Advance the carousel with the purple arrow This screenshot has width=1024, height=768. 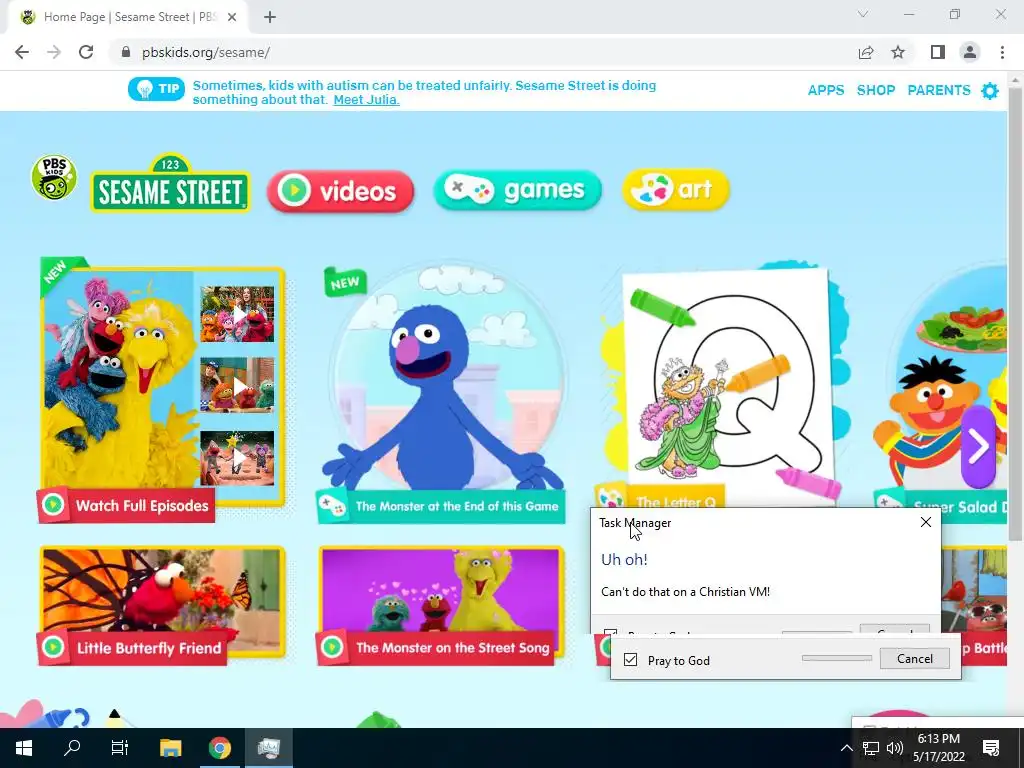(x=978, y=447)
